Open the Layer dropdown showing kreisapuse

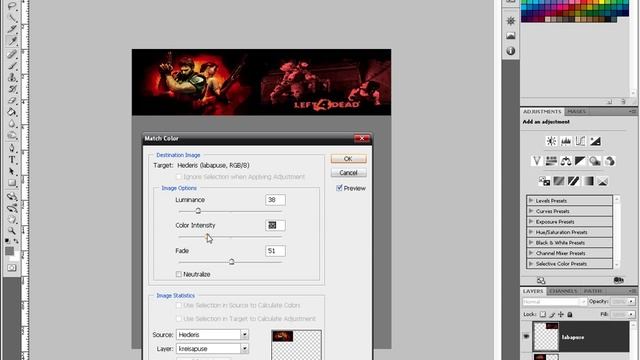pyautogui.click(x=212, y=349)
